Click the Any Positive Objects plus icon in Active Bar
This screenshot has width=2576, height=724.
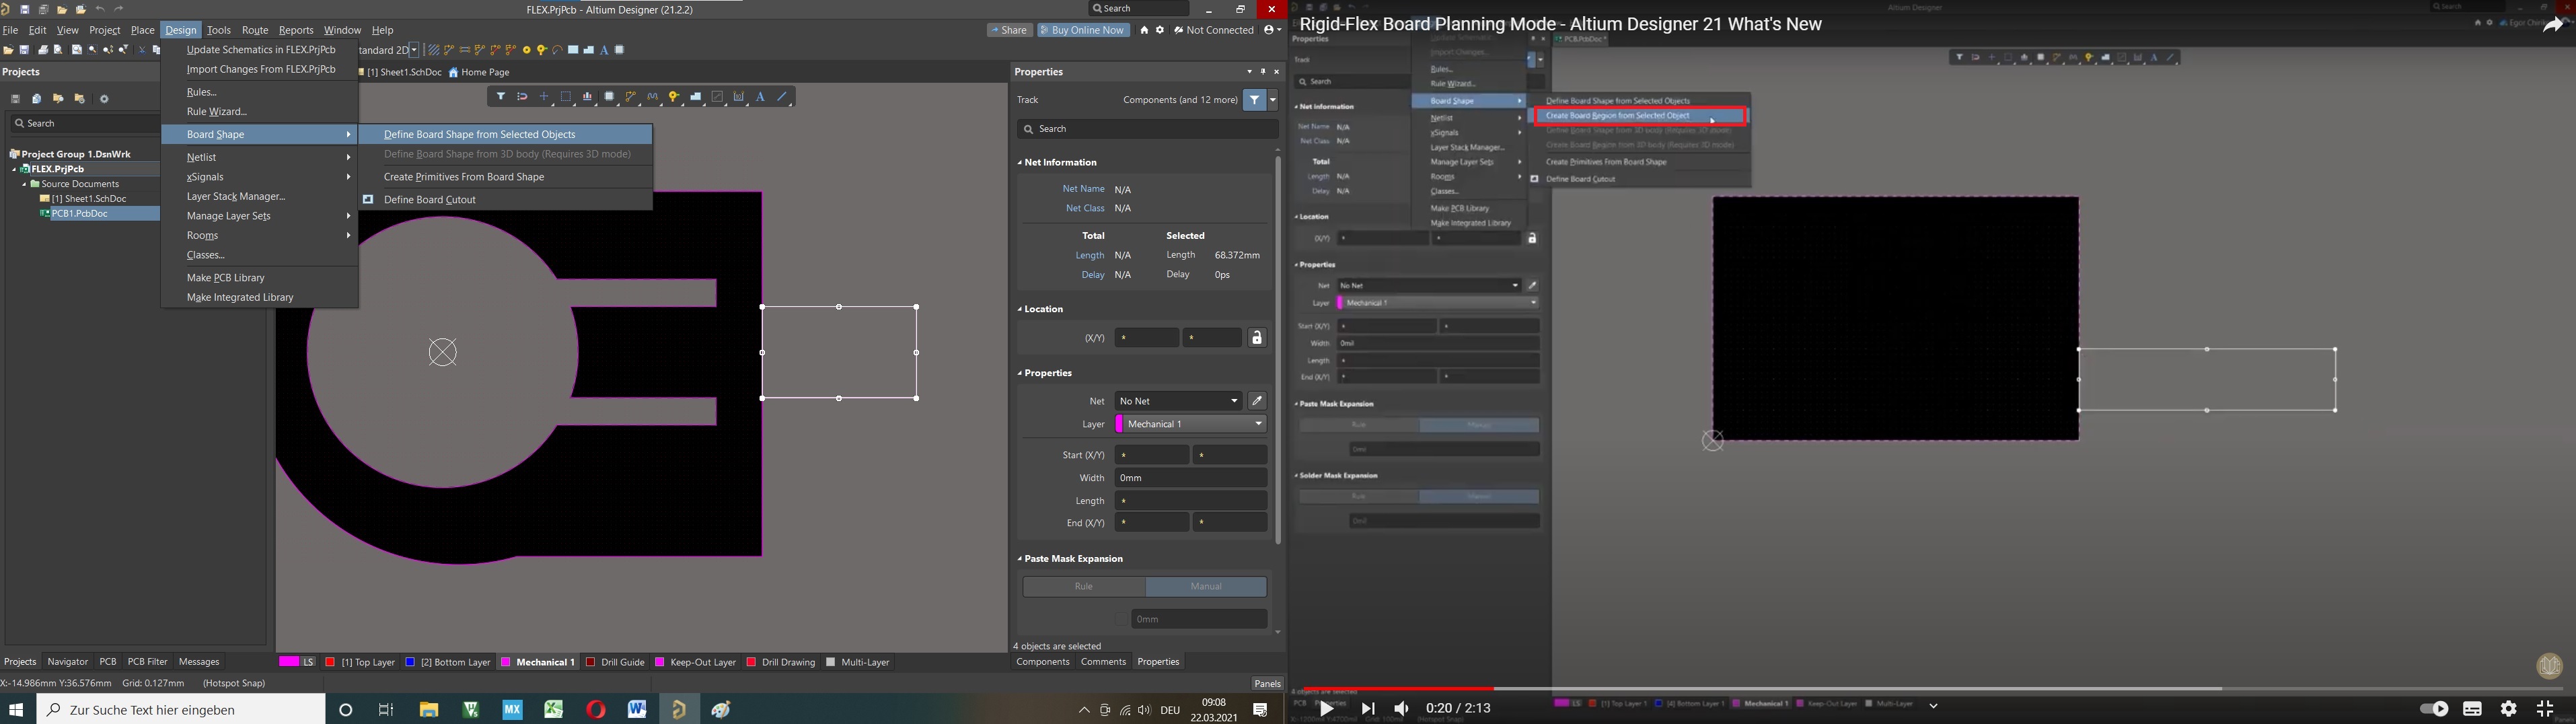(544, 97)
